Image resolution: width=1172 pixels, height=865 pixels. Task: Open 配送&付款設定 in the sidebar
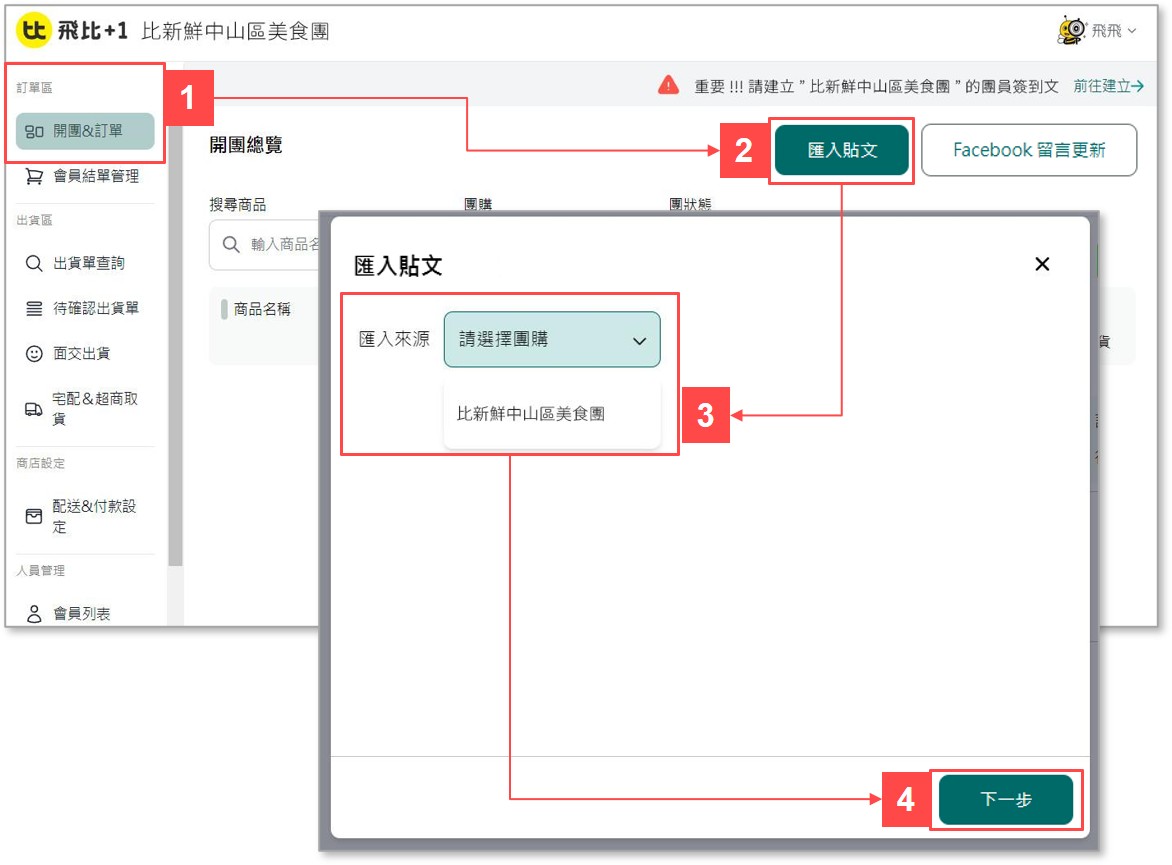85,516
